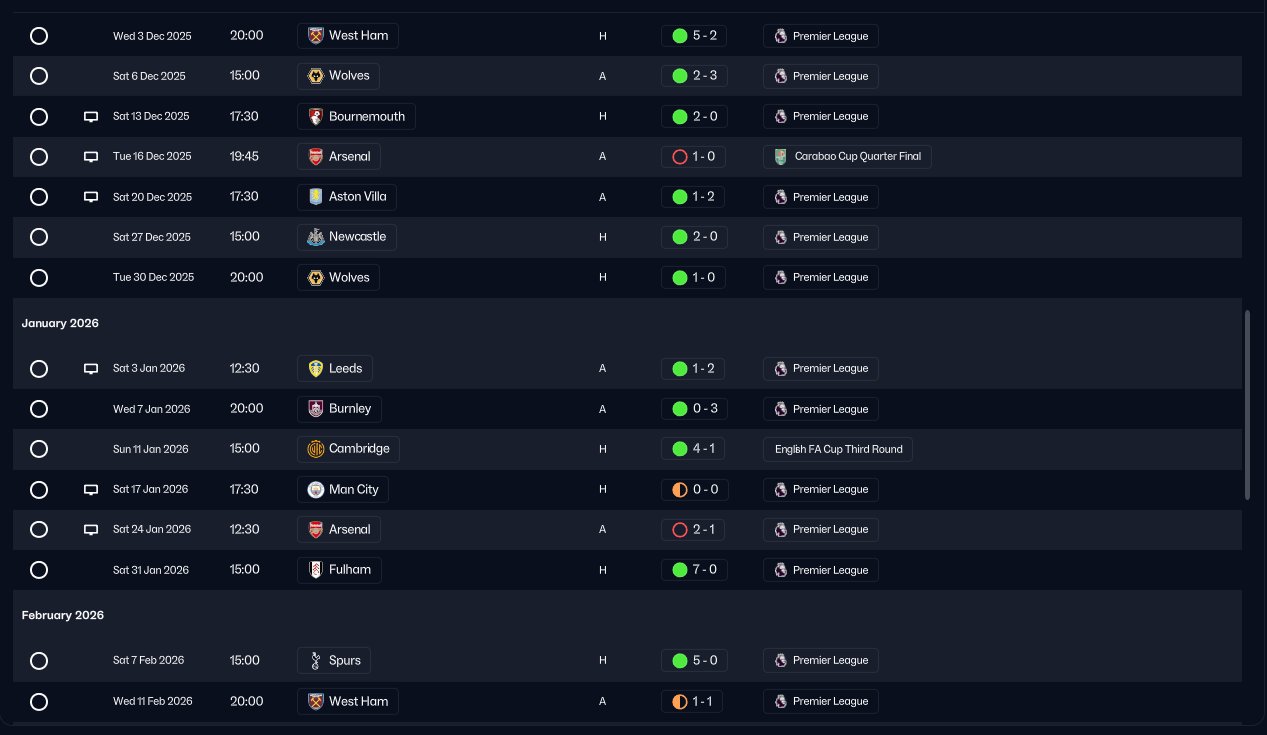
Task: Click the Premier League logo on Fulham row
Action: click(x=781, y=570)
